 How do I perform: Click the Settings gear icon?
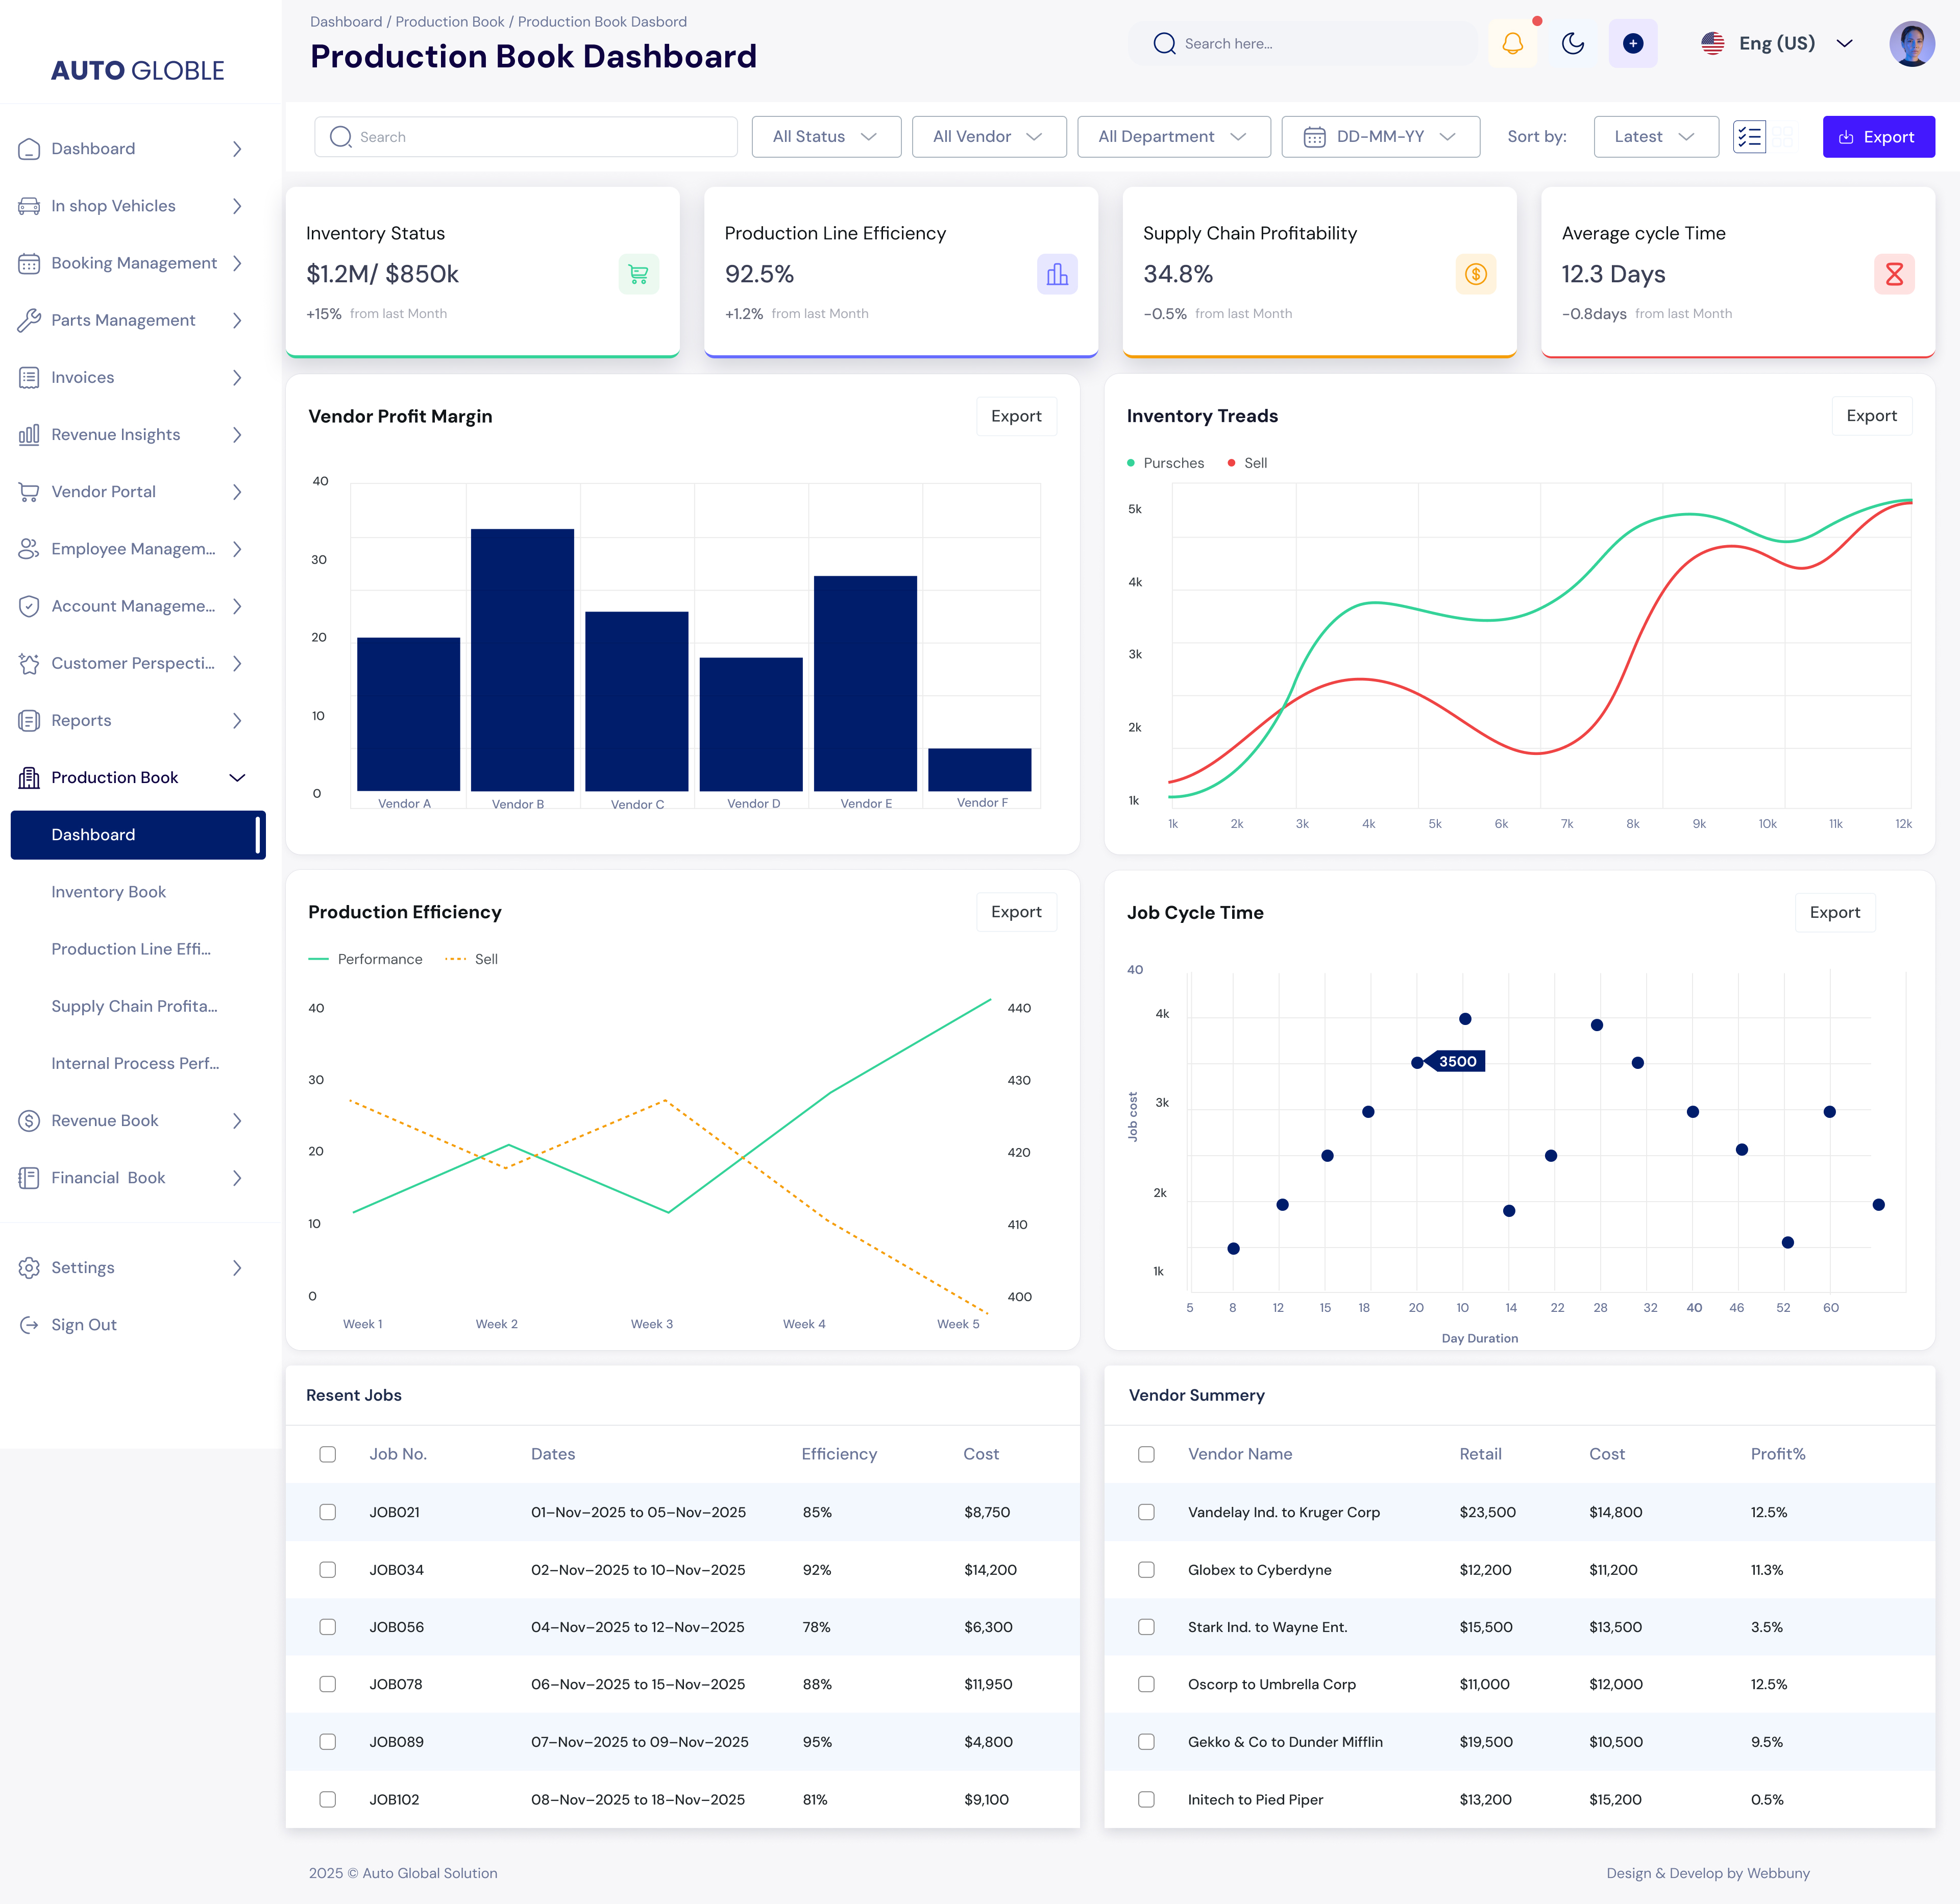coord(29,1268)
